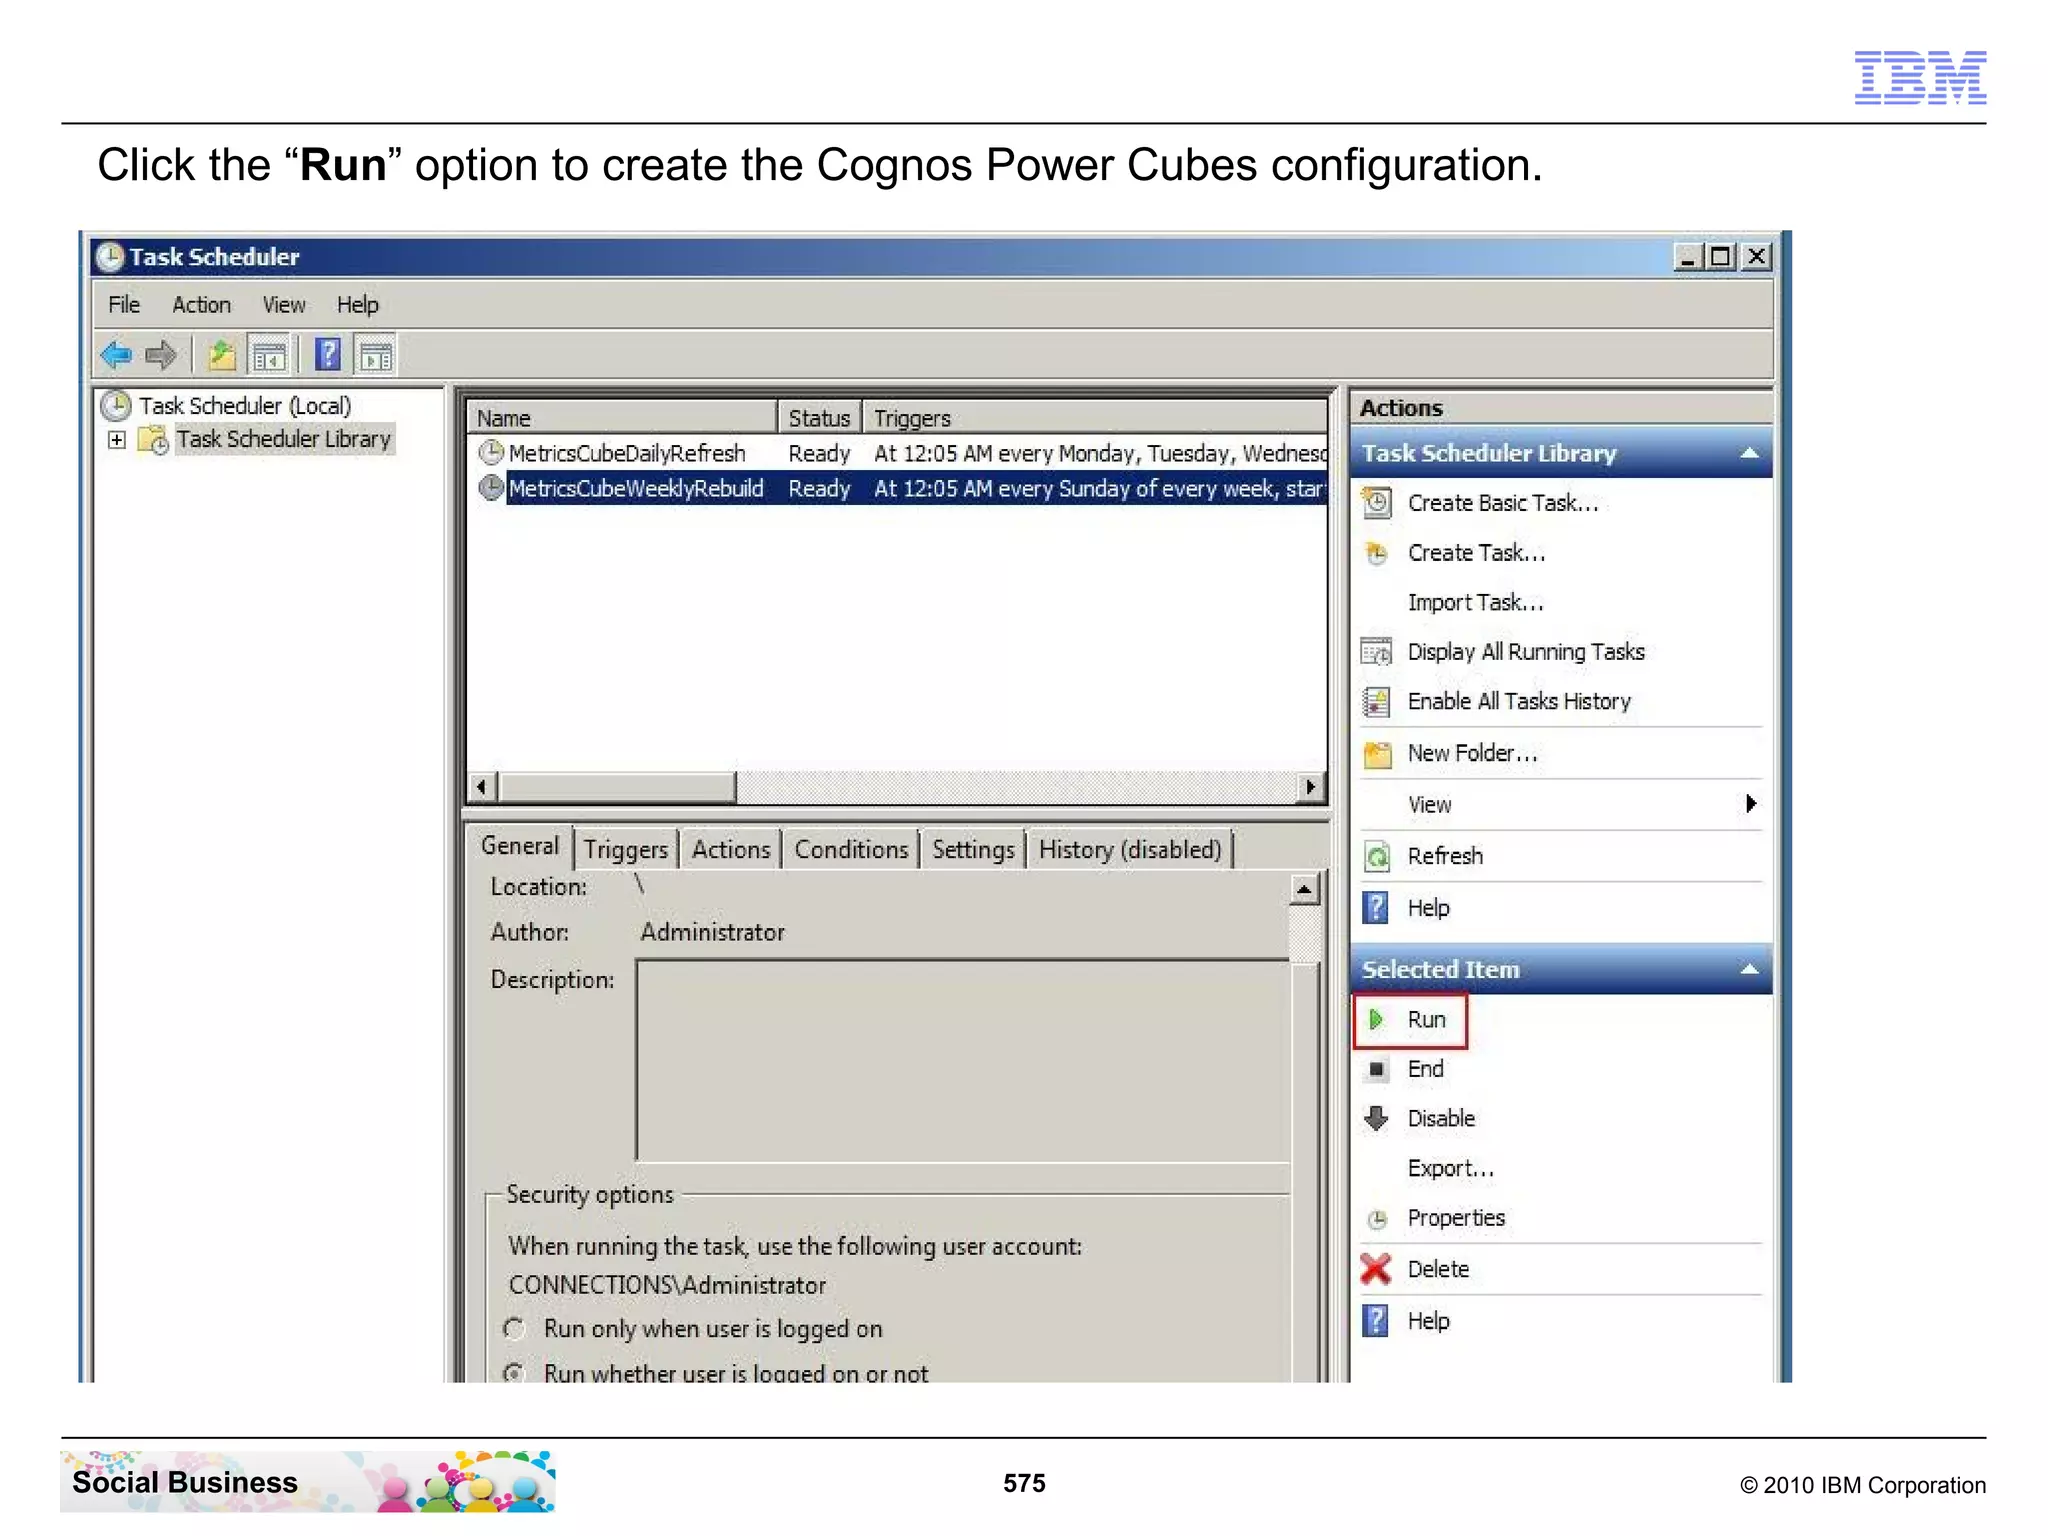Open the Action menu
2048x1536 pixels.
coord(201,305)
